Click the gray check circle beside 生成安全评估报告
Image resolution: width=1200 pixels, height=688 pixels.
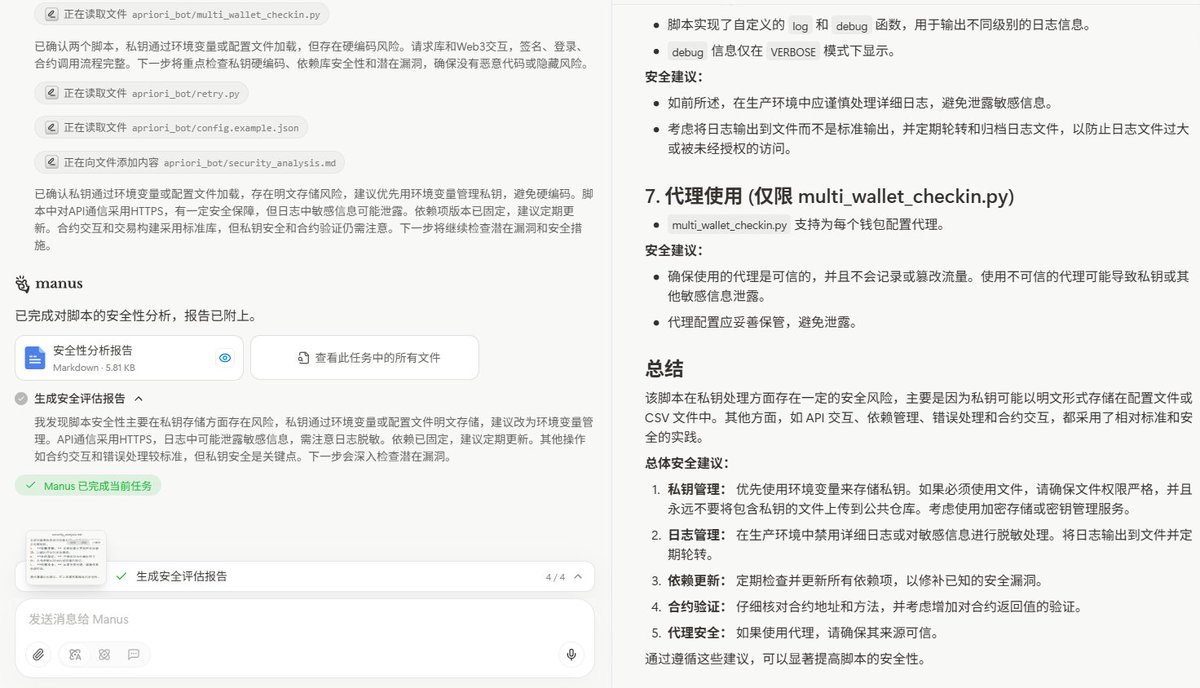[x=21, y=398]
